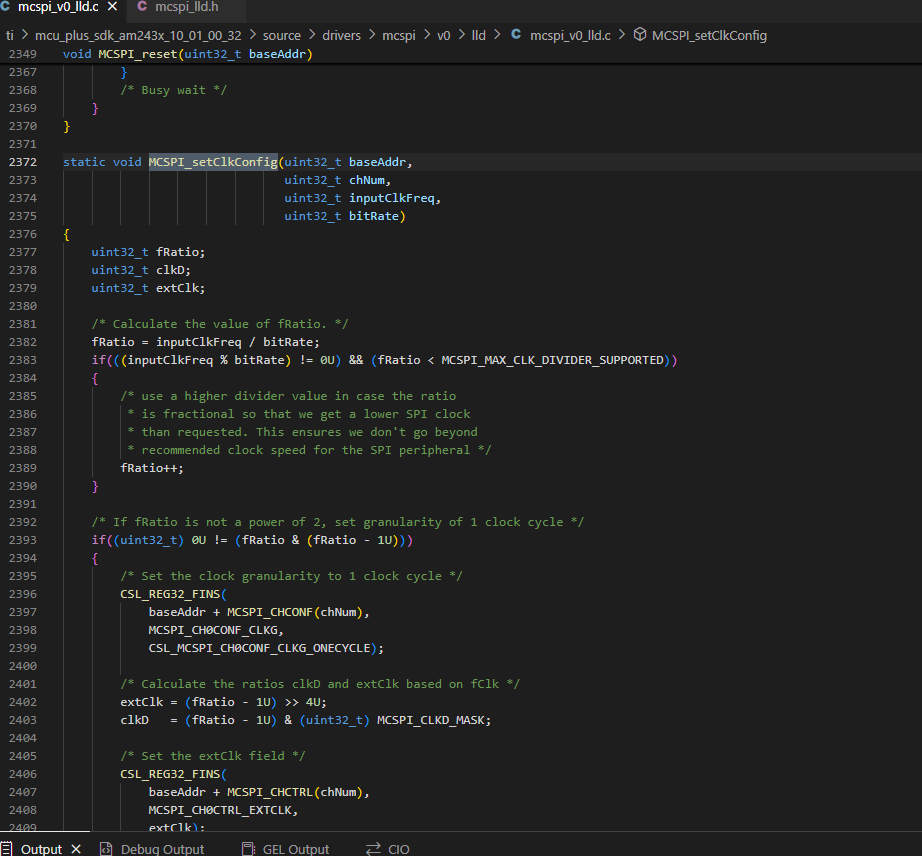Click the GEL Output tab icon
Viewport: 922px width, 856px height.
249,849
